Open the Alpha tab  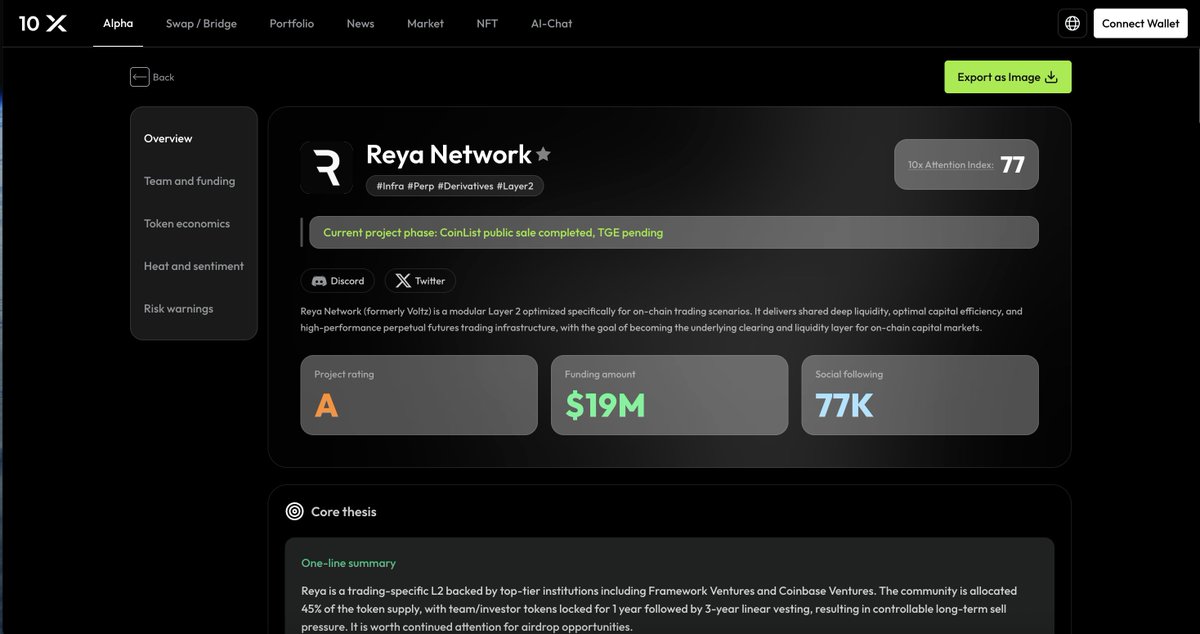tap(118, 23)
